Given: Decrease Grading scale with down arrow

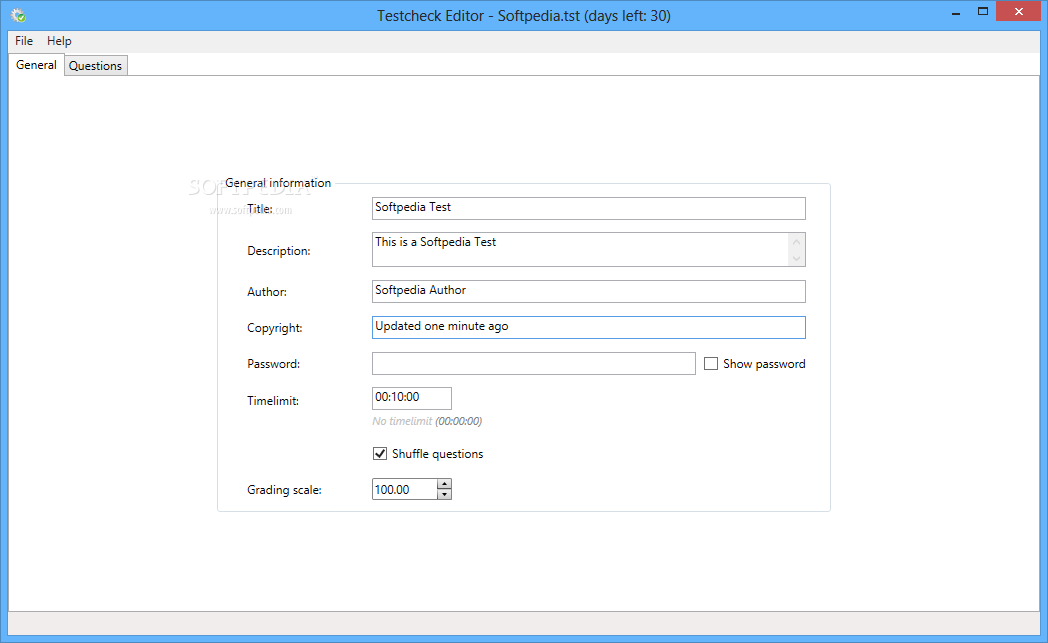Looking at the screenshot, I should 444,495.
